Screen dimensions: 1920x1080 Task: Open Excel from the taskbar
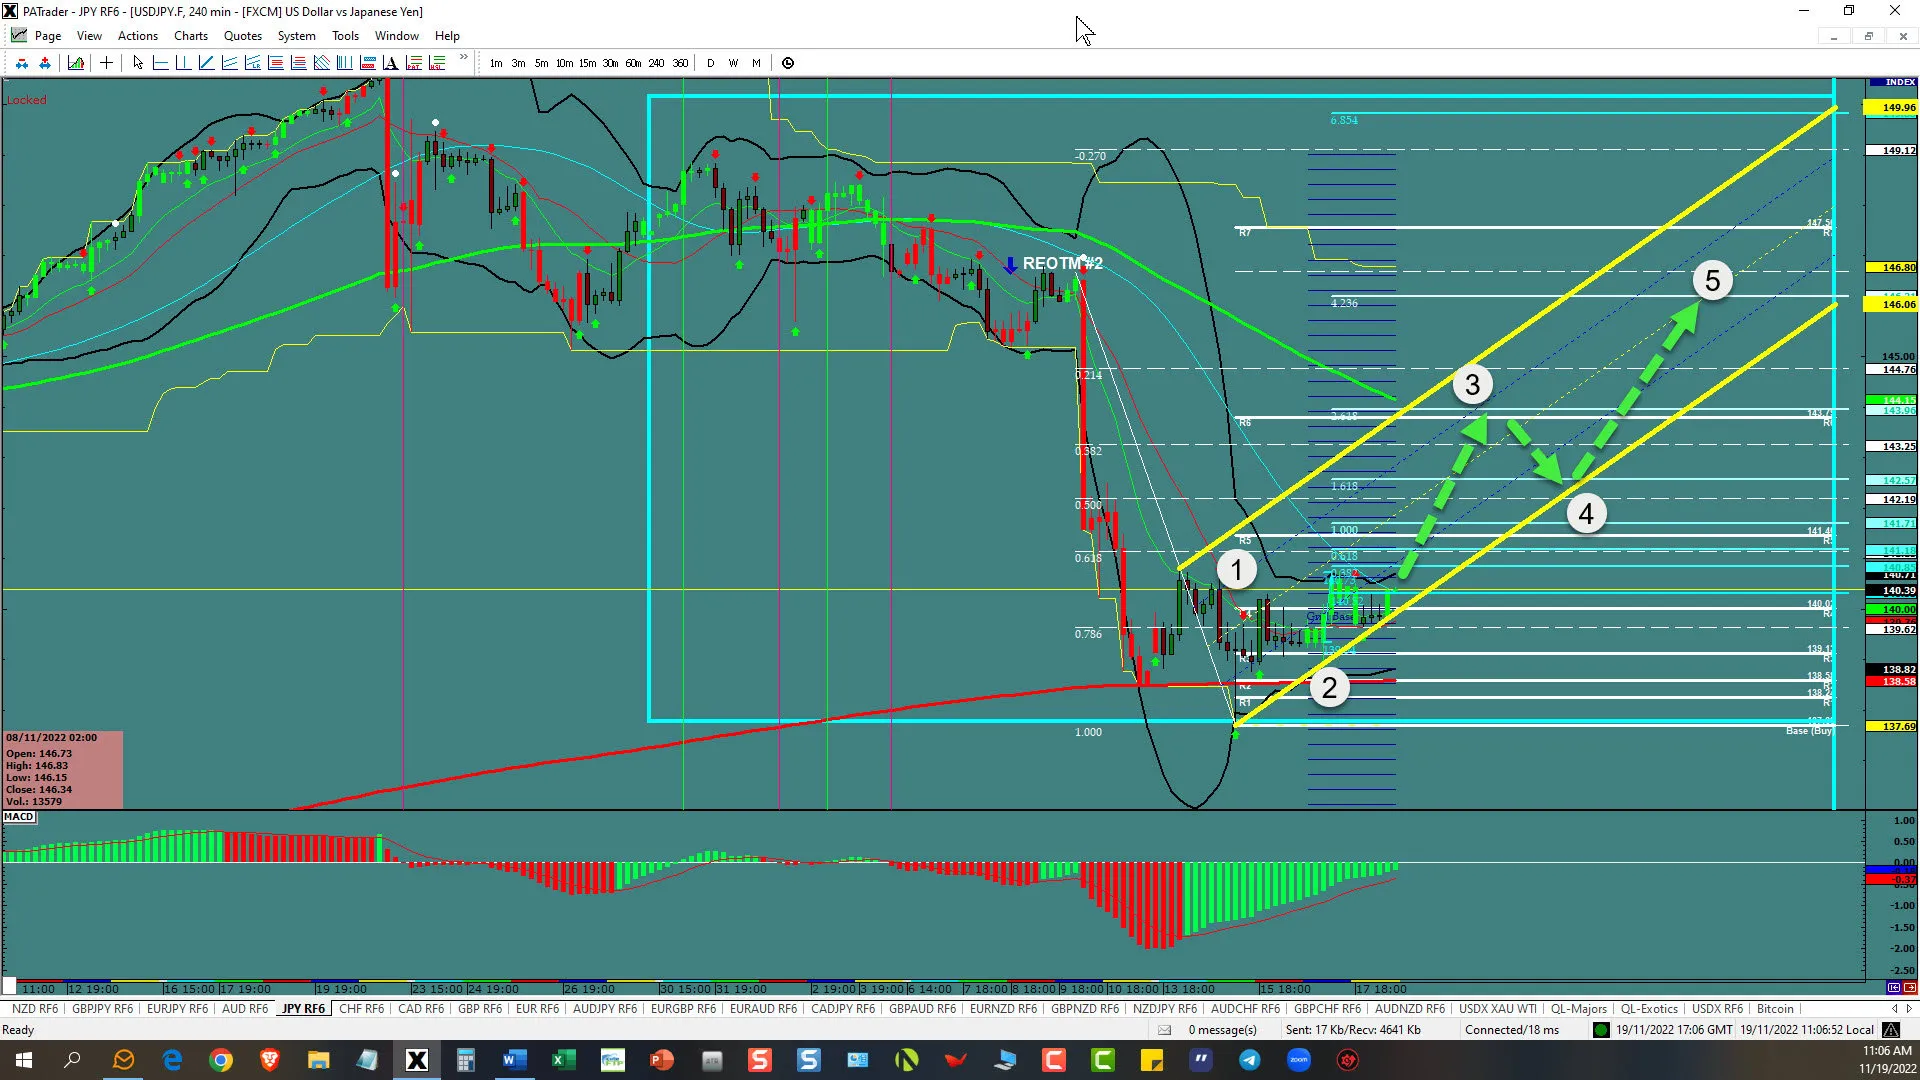click(563, 1060)
